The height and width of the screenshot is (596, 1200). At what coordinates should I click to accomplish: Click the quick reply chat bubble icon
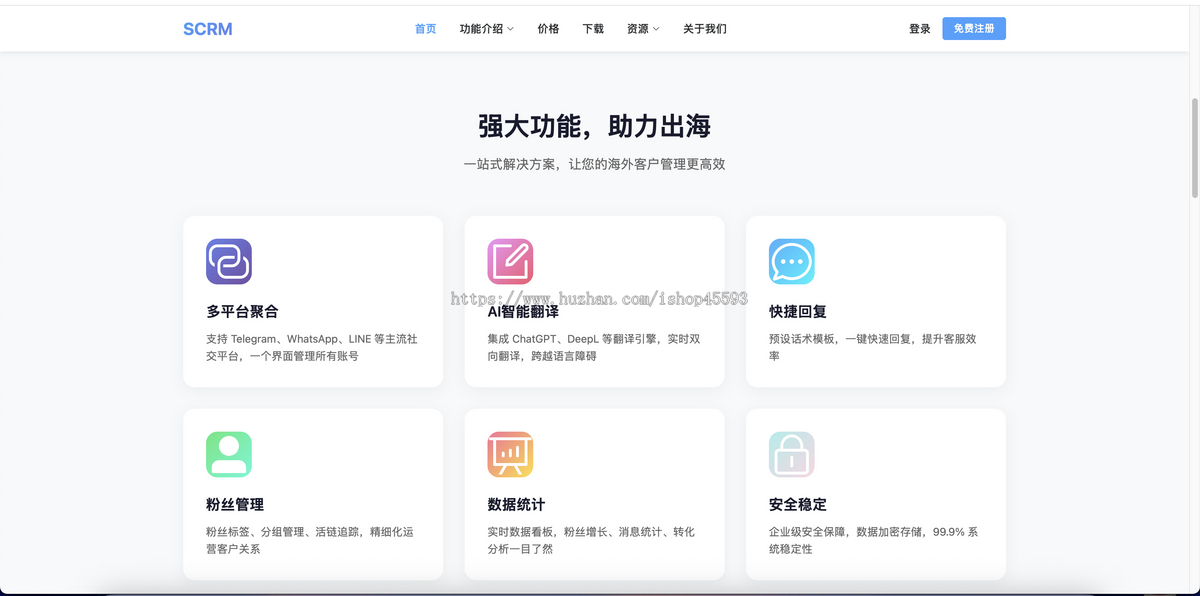pyautogui.click(x=792, y=262)
